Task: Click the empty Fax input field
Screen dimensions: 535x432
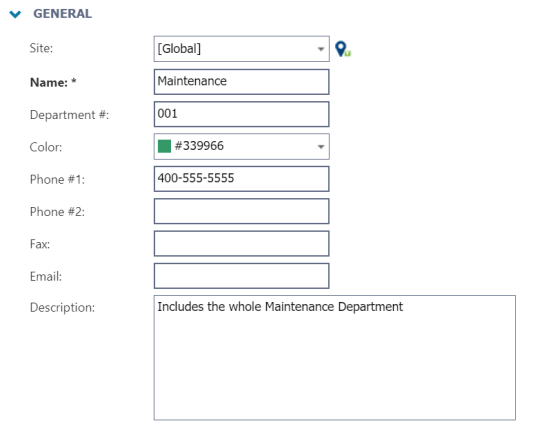Action: (242, 244)
